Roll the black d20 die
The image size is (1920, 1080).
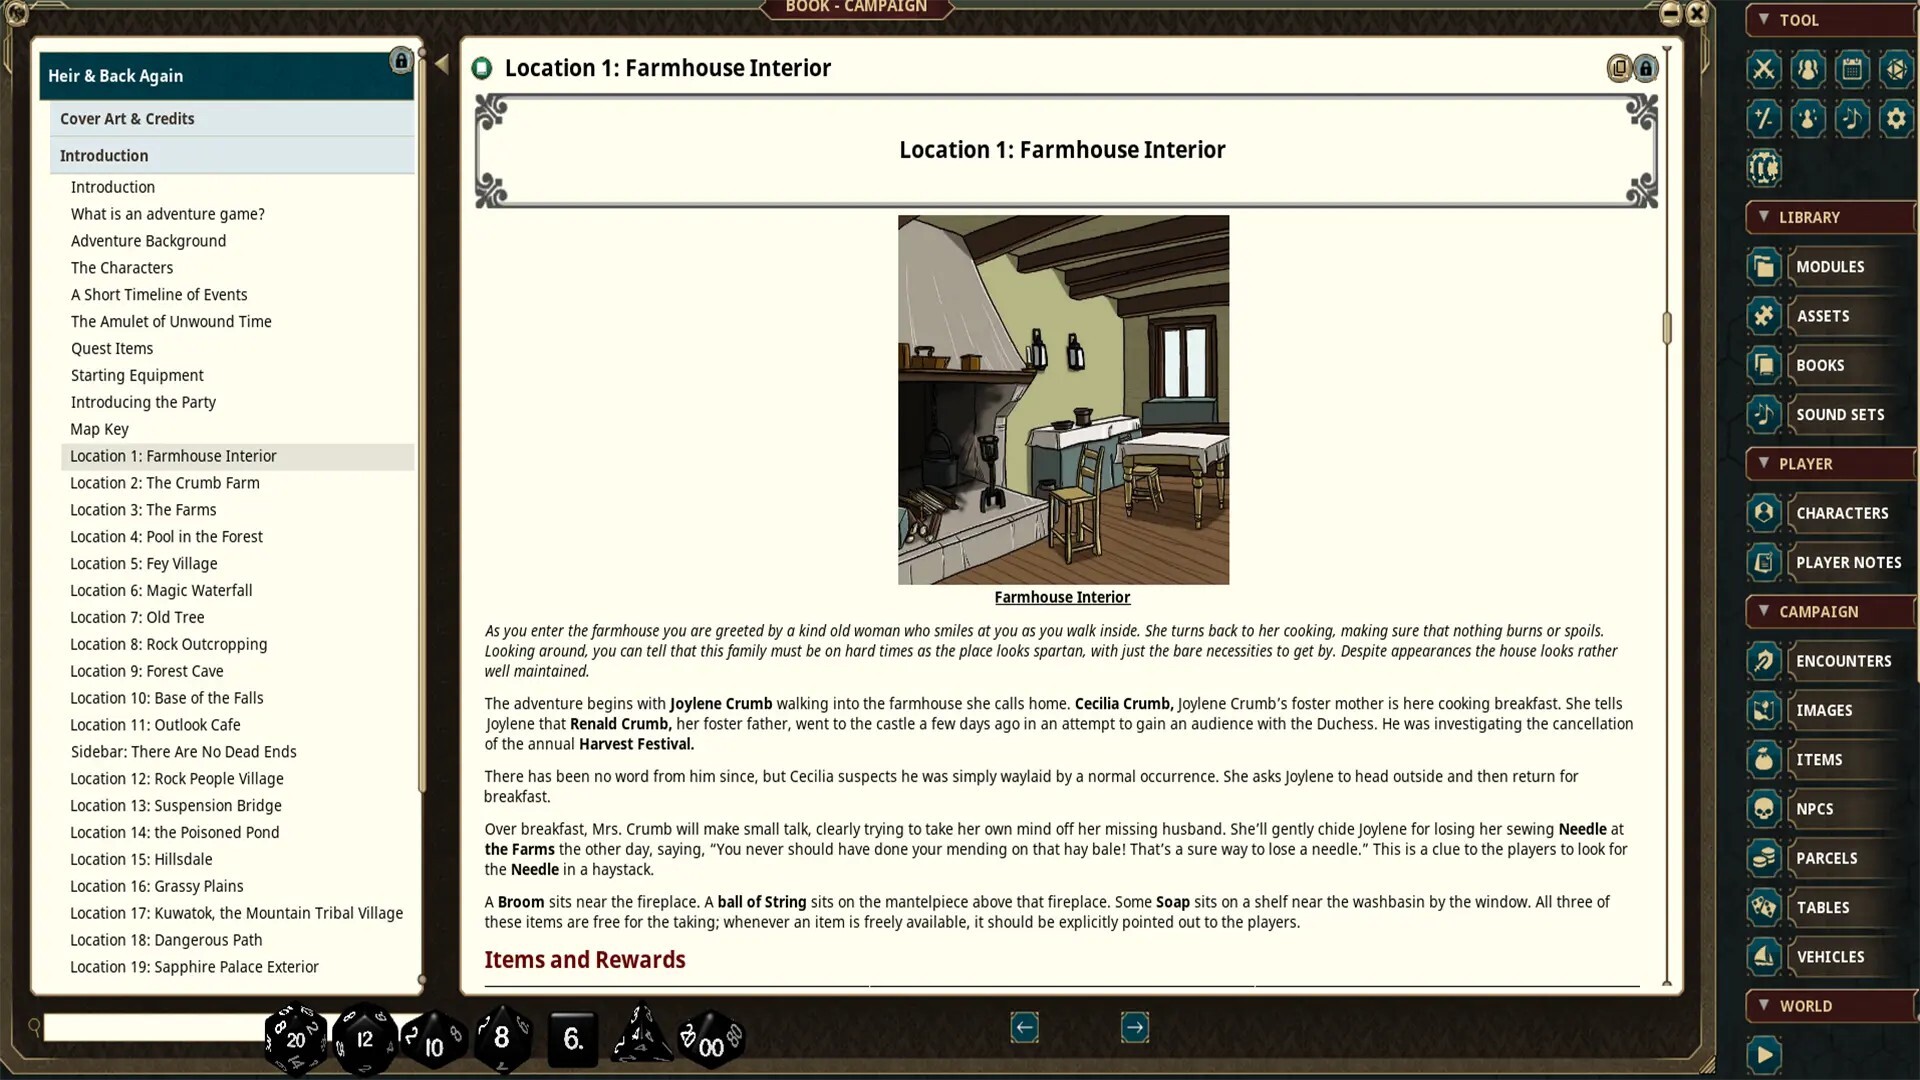(294, 1039)
